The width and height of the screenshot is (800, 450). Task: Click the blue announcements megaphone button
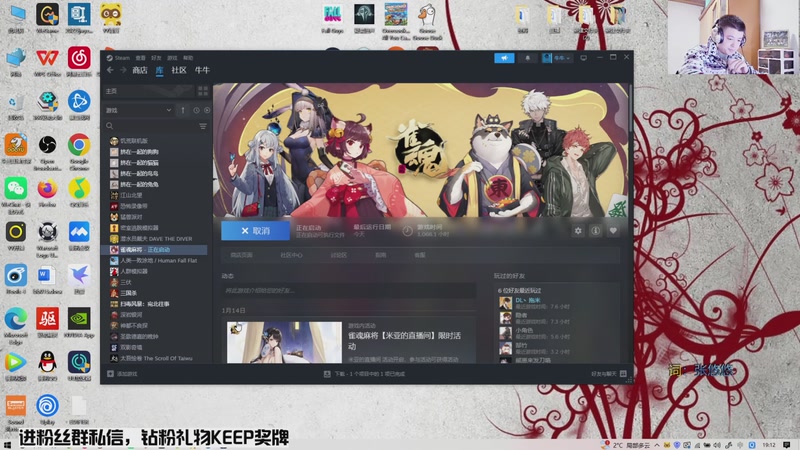click(x=504, y=58)
